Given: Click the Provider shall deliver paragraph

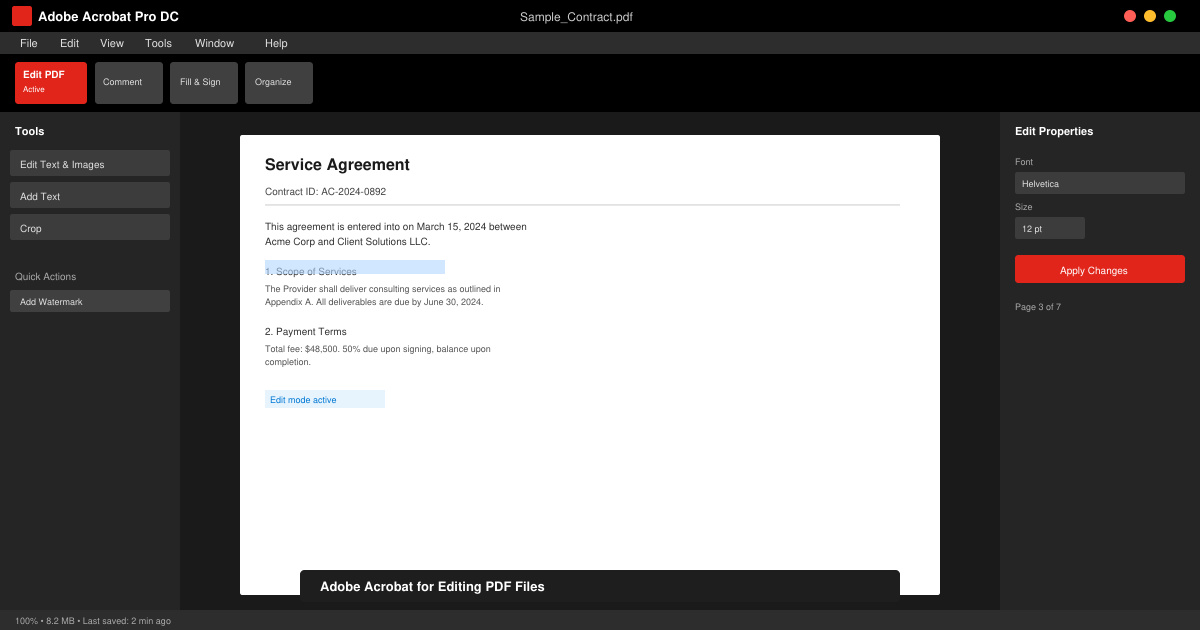Looking at the screenshot, I should click(x=383, y=295).
